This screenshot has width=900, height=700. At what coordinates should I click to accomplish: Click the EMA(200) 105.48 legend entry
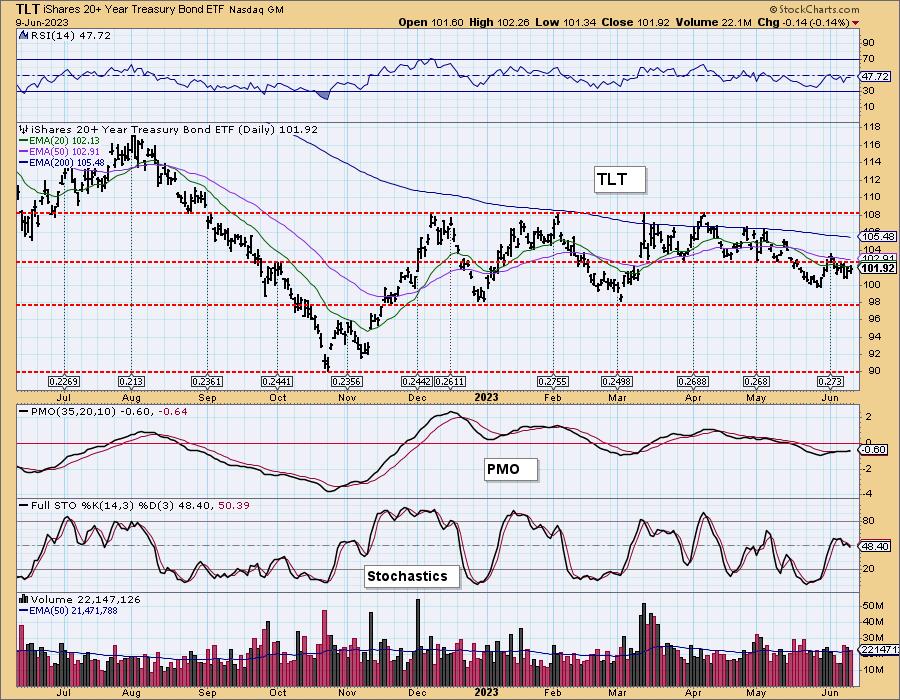click(x=66, y=163)
